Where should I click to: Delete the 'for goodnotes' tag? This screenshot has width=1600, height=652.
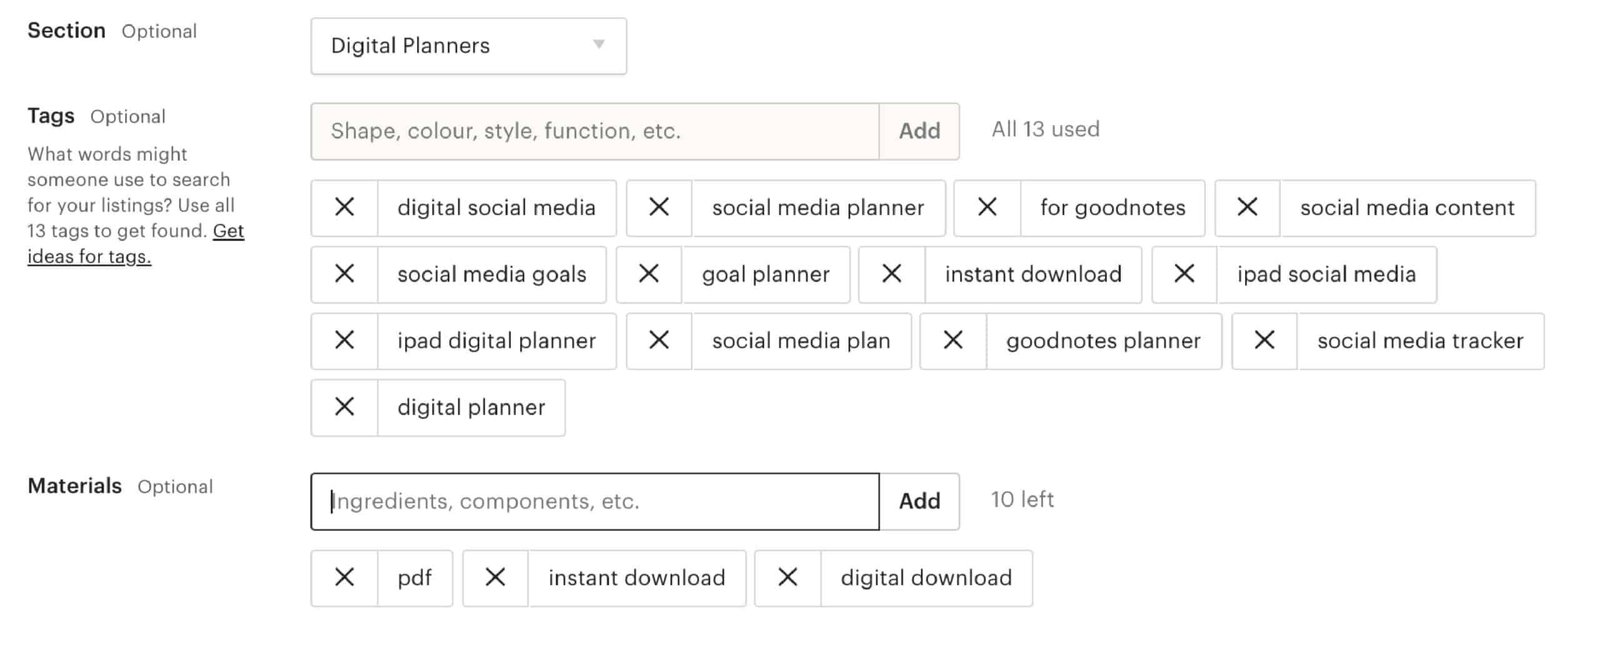[987, 208]
